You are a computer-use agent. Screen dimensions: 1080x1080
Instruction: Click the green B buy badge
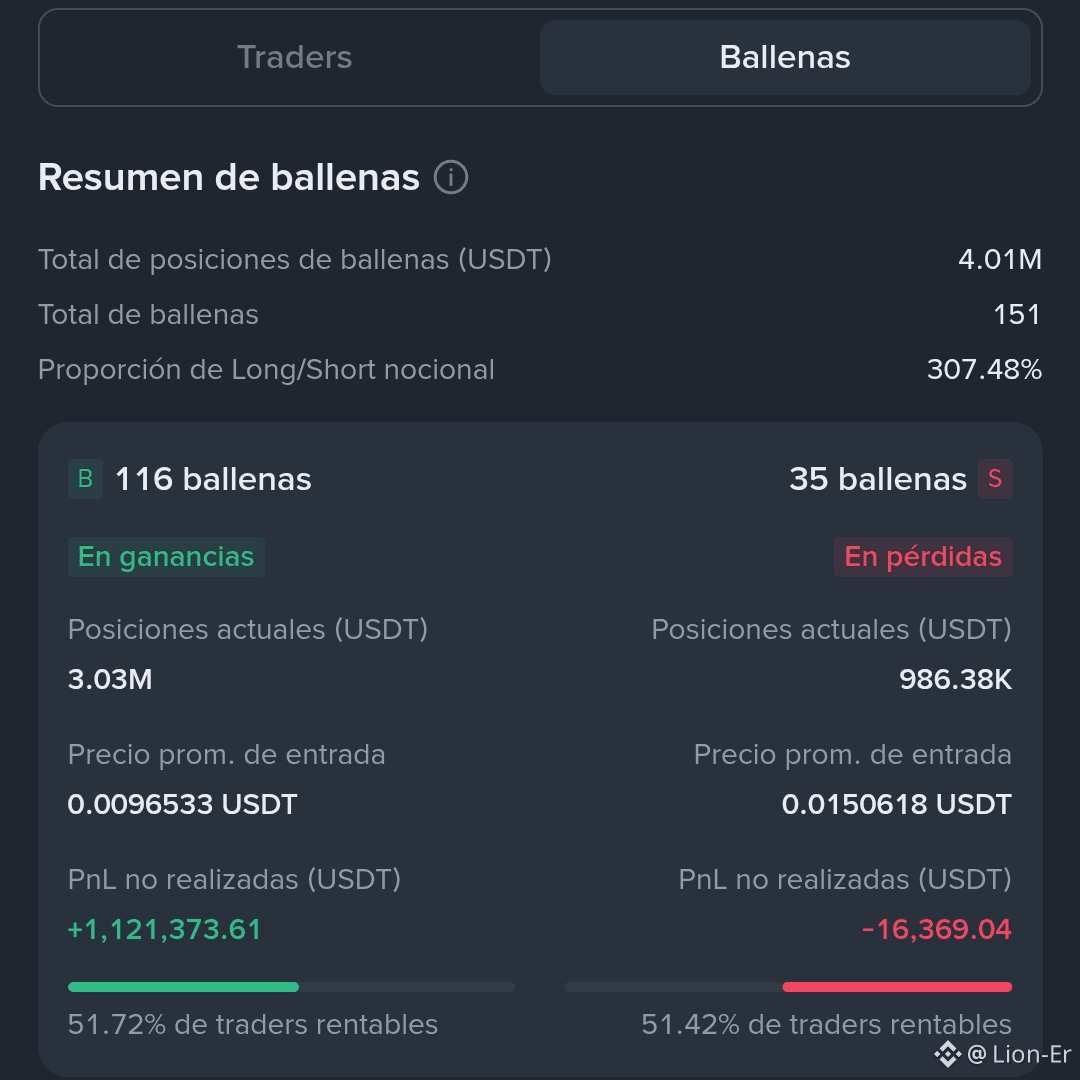tap(85, 479)
